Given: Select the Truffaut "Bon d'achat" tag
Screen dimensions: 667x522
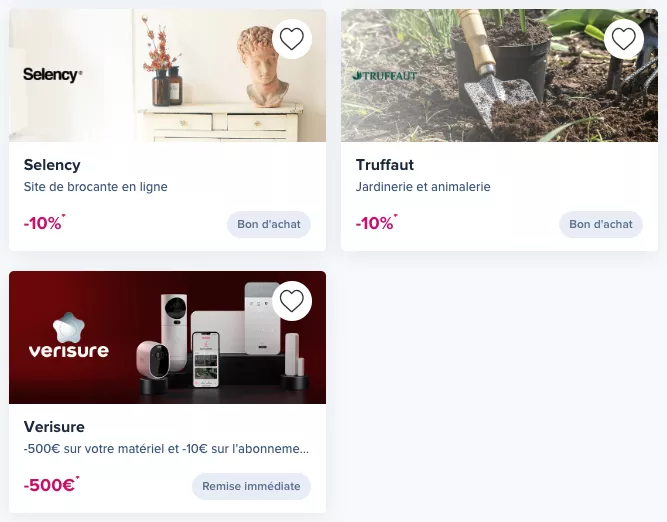Looking at the screenshot, I should click(601, 224).
